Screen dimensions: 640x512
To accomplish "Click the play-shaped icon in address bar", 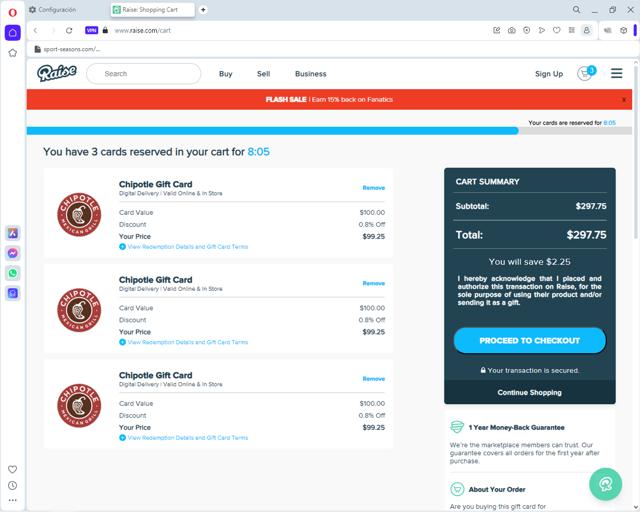I will [x=542, y=30].
